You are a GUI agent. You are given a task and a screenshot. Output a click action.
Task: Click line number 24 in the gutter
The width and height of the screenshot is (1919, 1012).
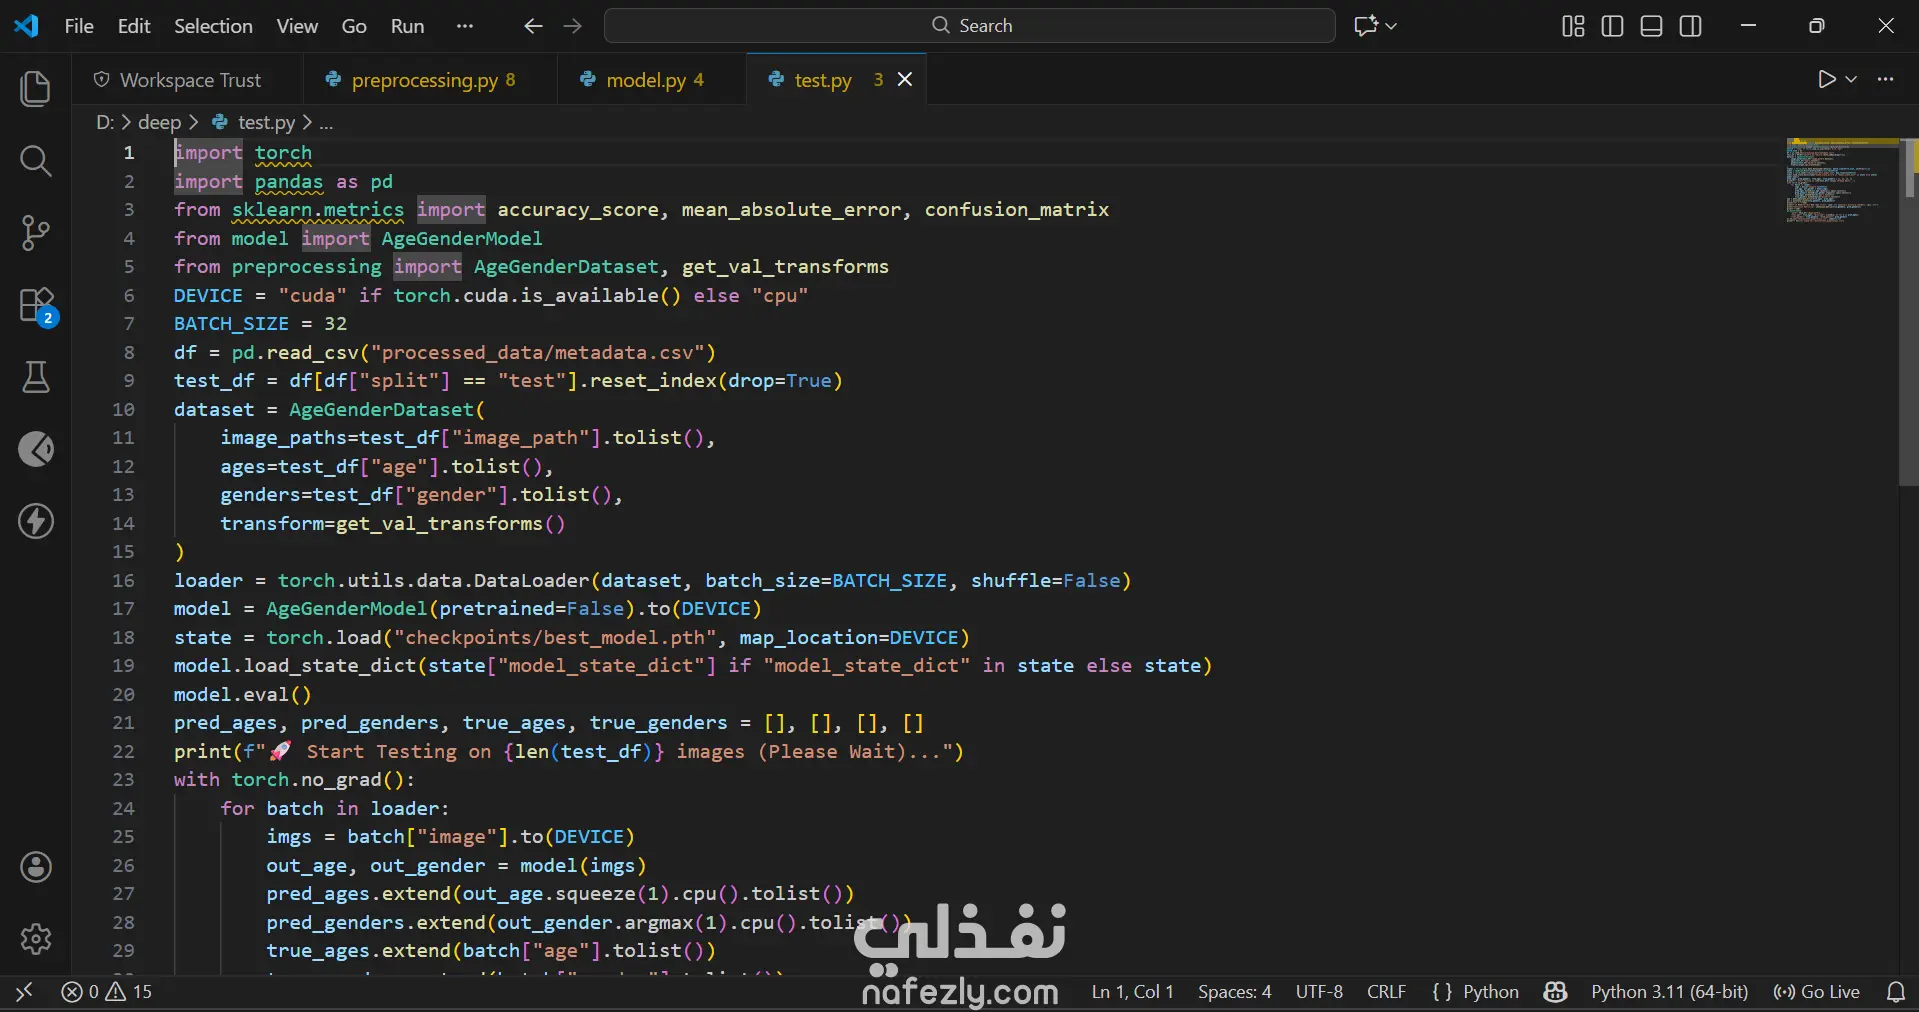click(x=123, y=809)
